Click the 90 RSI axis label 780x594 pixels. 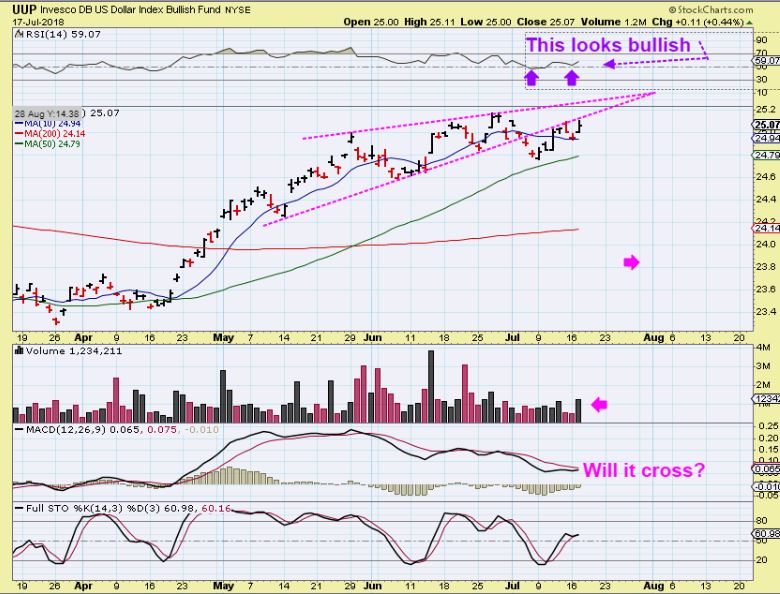pyautogui.click(x=761, y=40)
